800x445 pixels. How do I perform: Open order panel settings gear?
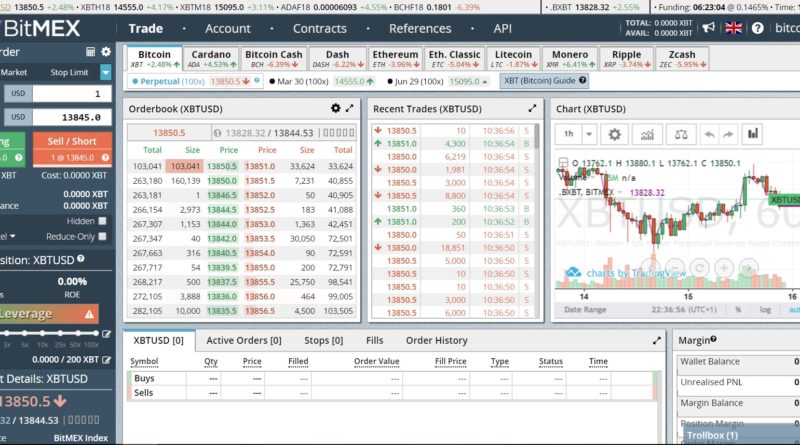click(x=106, y=52)
